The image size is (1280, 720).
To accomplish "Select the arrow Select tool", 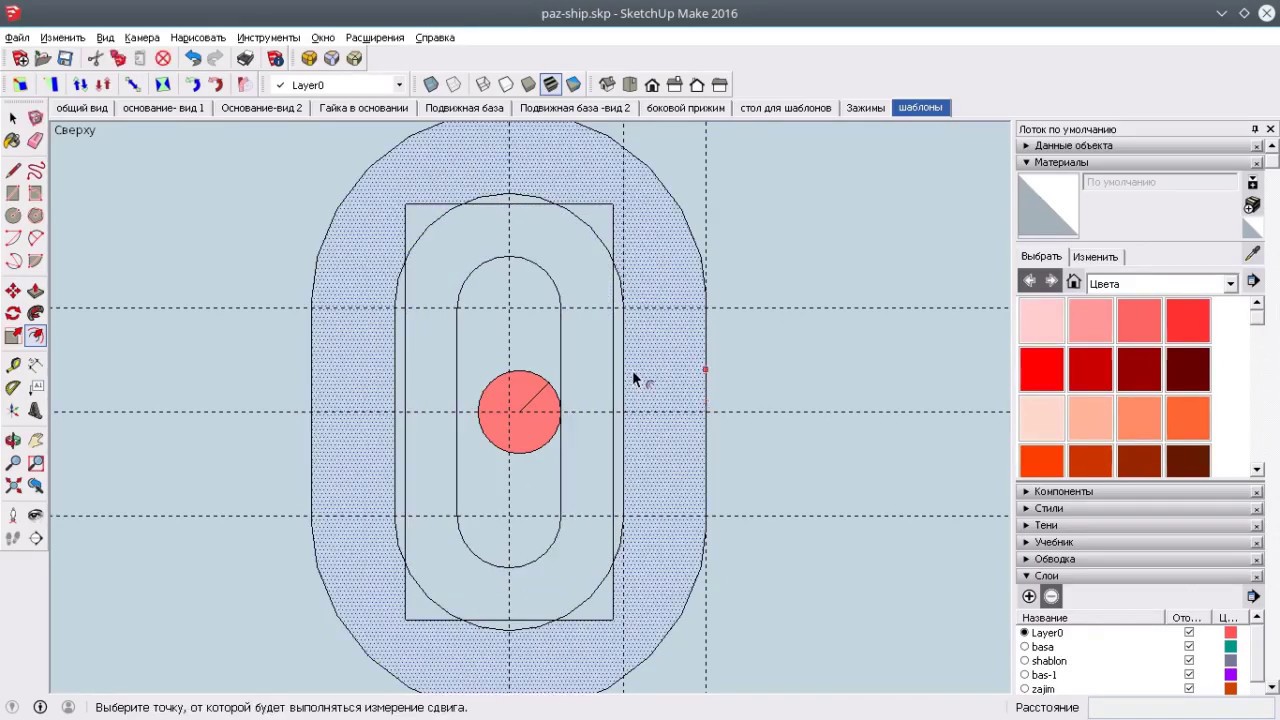I will point(13,119).
